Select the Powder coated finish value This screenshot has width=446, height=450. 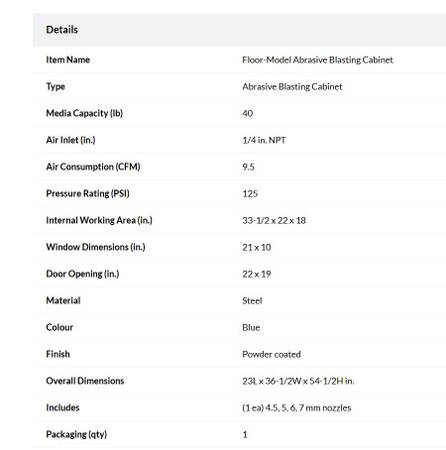(x=272, y=354)
